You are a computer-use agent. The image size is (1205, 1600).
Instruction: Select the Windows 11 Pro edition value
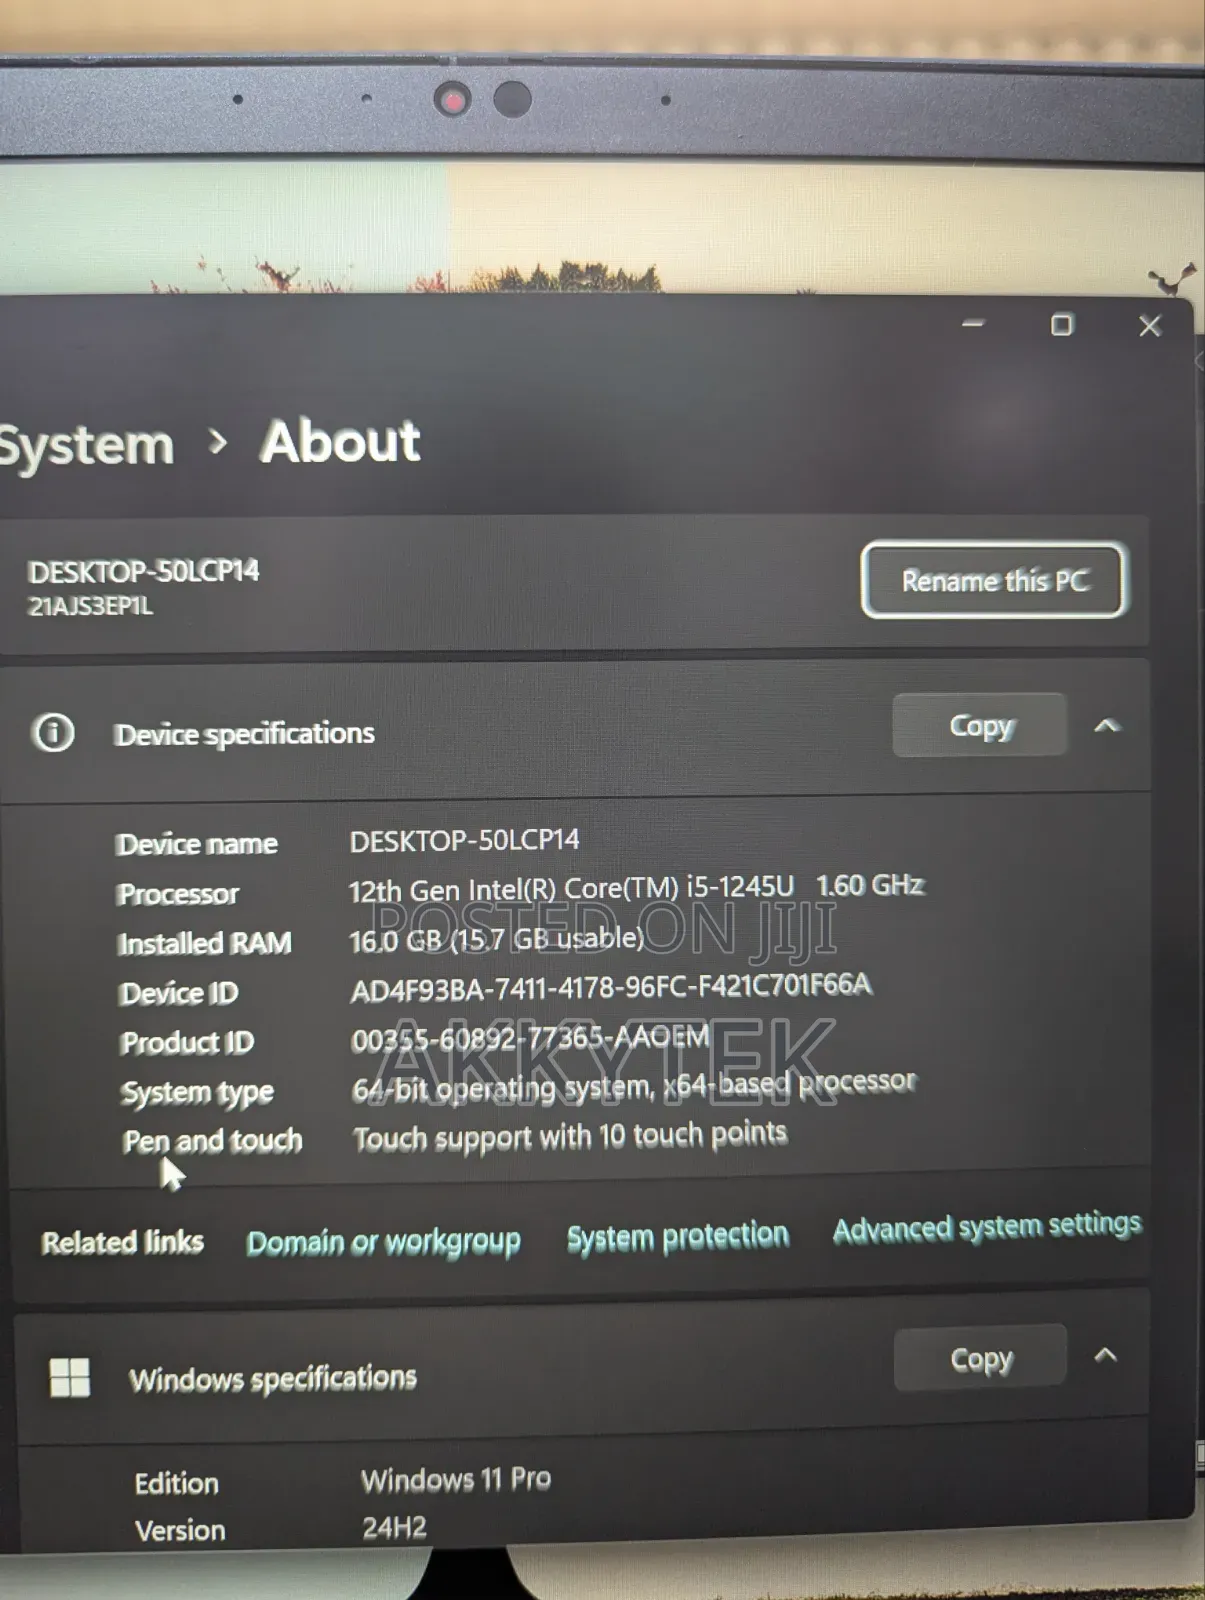pyautogui.click(x=456, y=1479)
